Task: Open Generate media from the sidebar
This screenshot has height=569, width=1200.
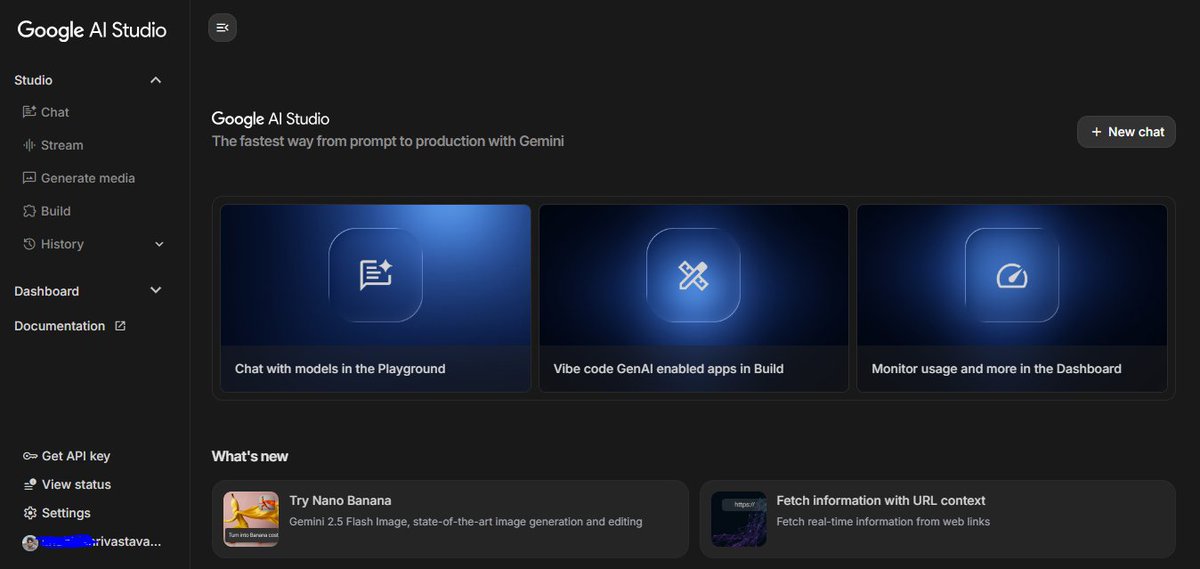Action: 88,178
